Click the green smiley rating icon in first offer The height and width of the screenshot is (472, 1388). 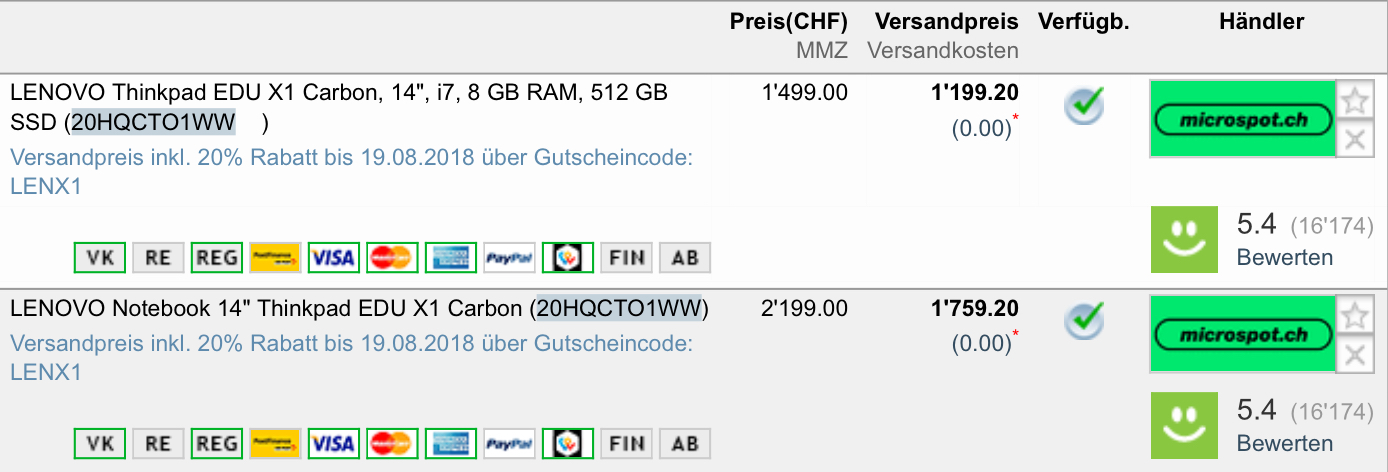coord(1184,240)
